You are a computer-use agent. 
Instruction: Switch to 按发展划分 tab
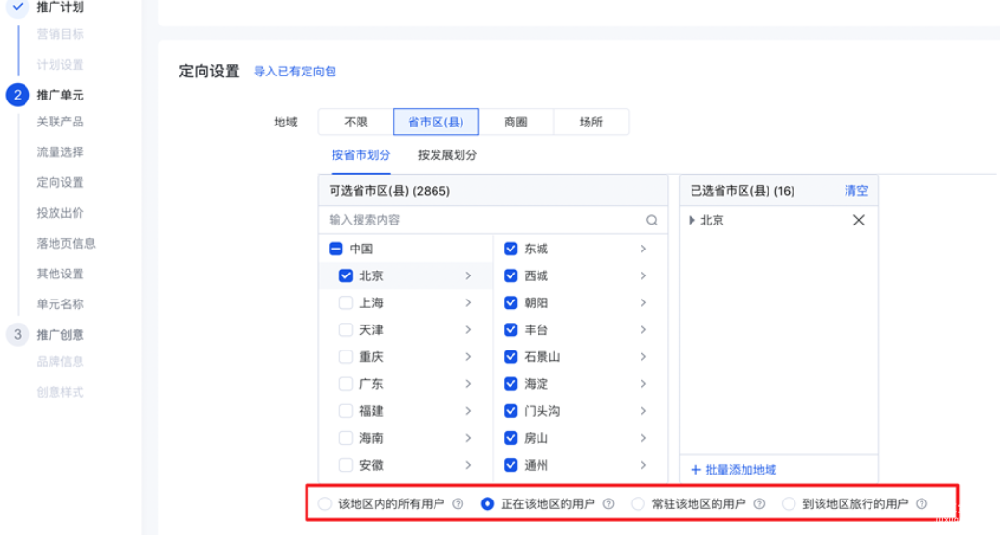[447, 155]
